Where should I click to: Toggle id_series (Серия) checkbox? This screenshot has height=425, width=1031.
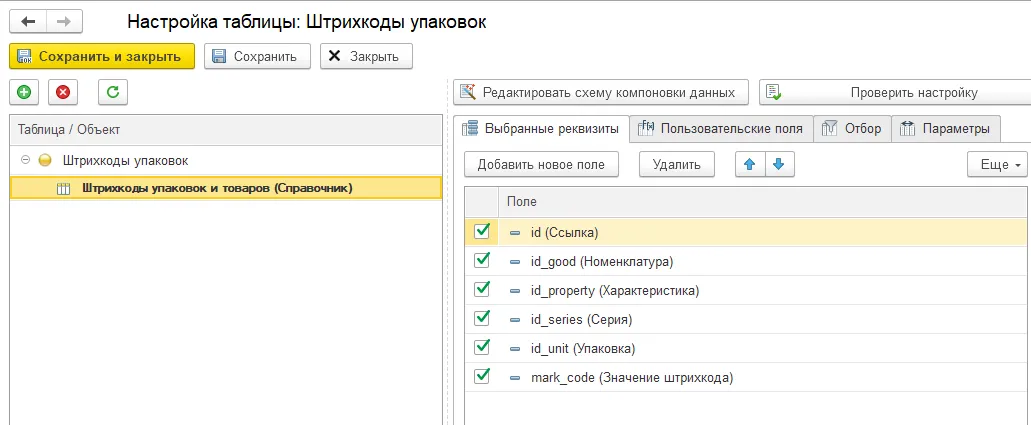tap(482, 318)
